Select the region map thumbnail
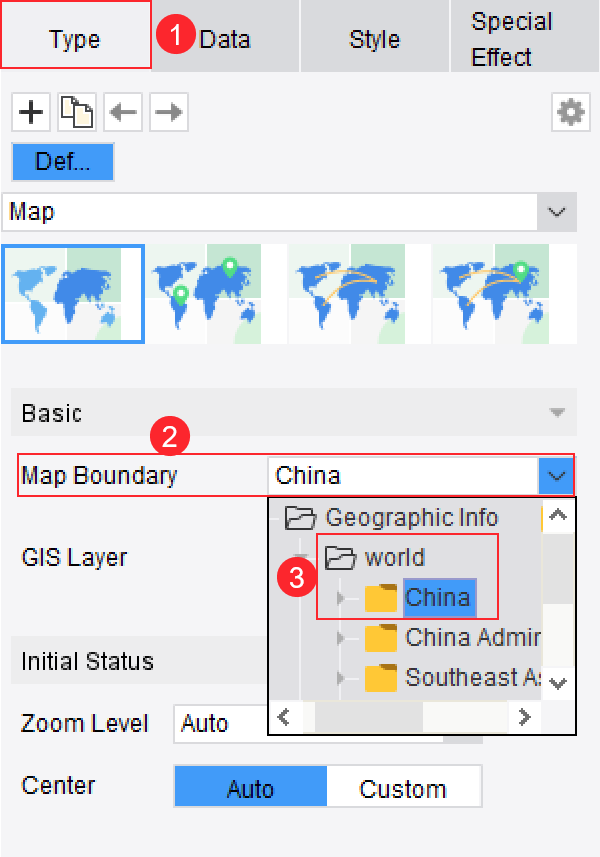The height and width of the screenshot is (857, 600). [73, 294]
